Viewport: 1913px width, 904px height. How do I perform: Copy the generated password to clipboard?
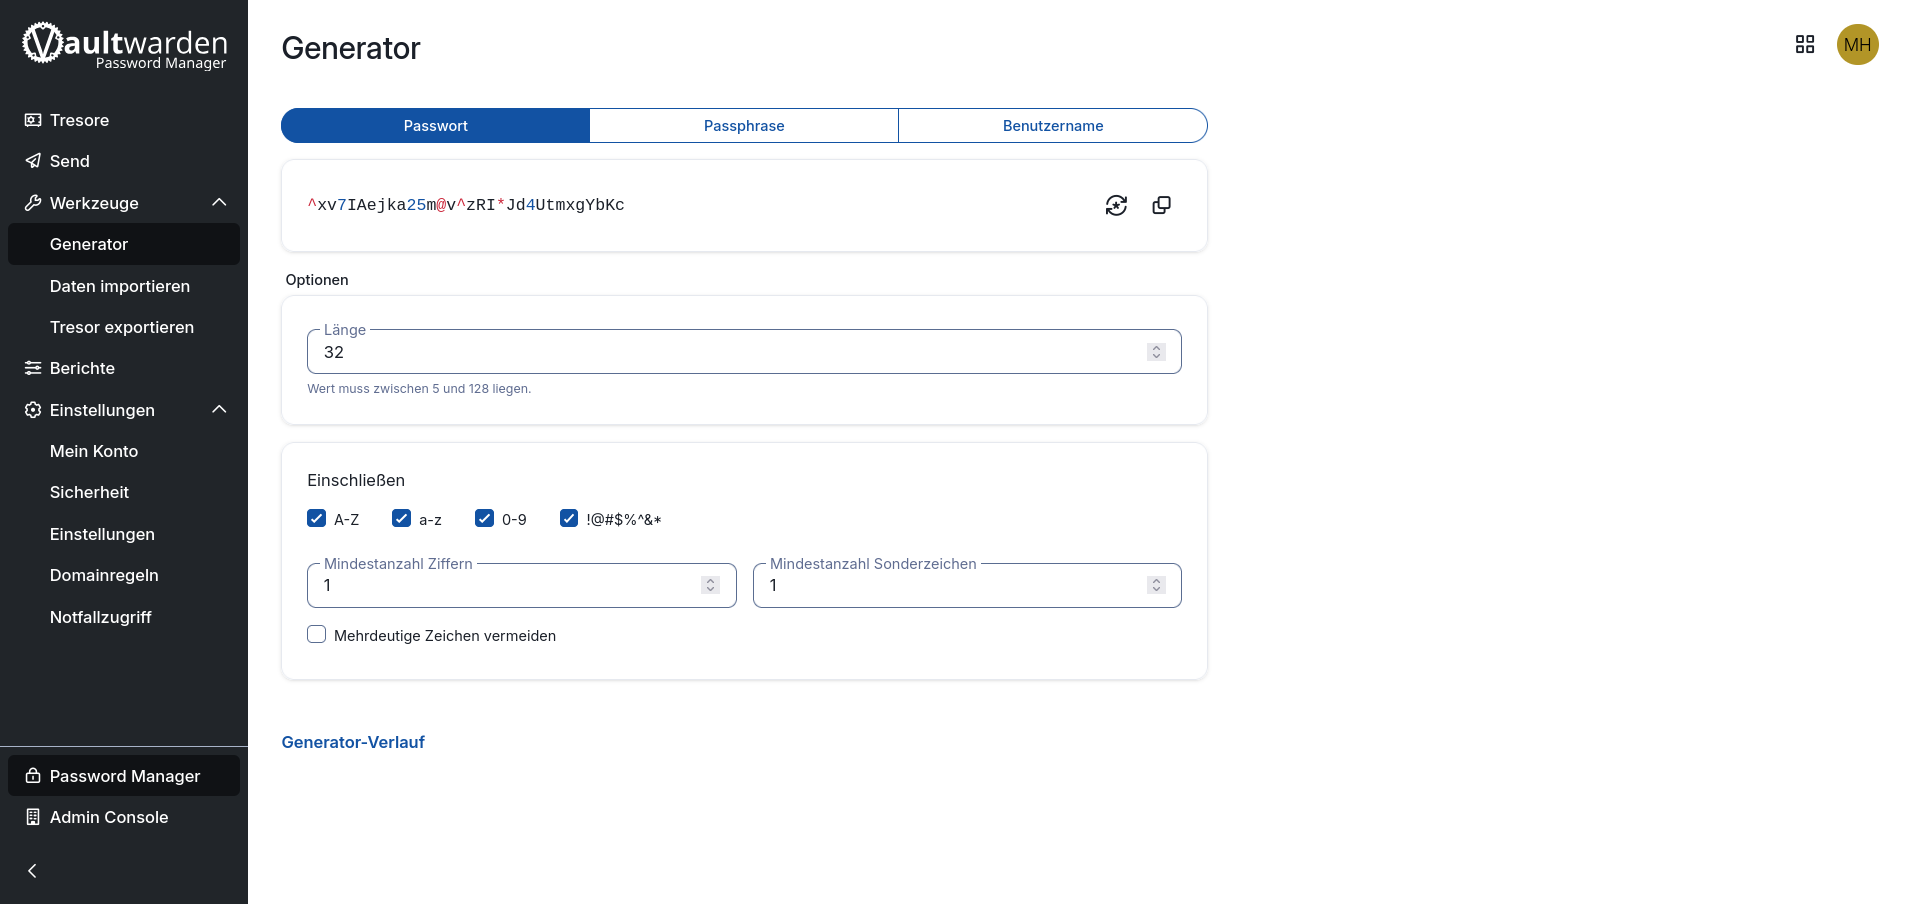coord(1161,205)
